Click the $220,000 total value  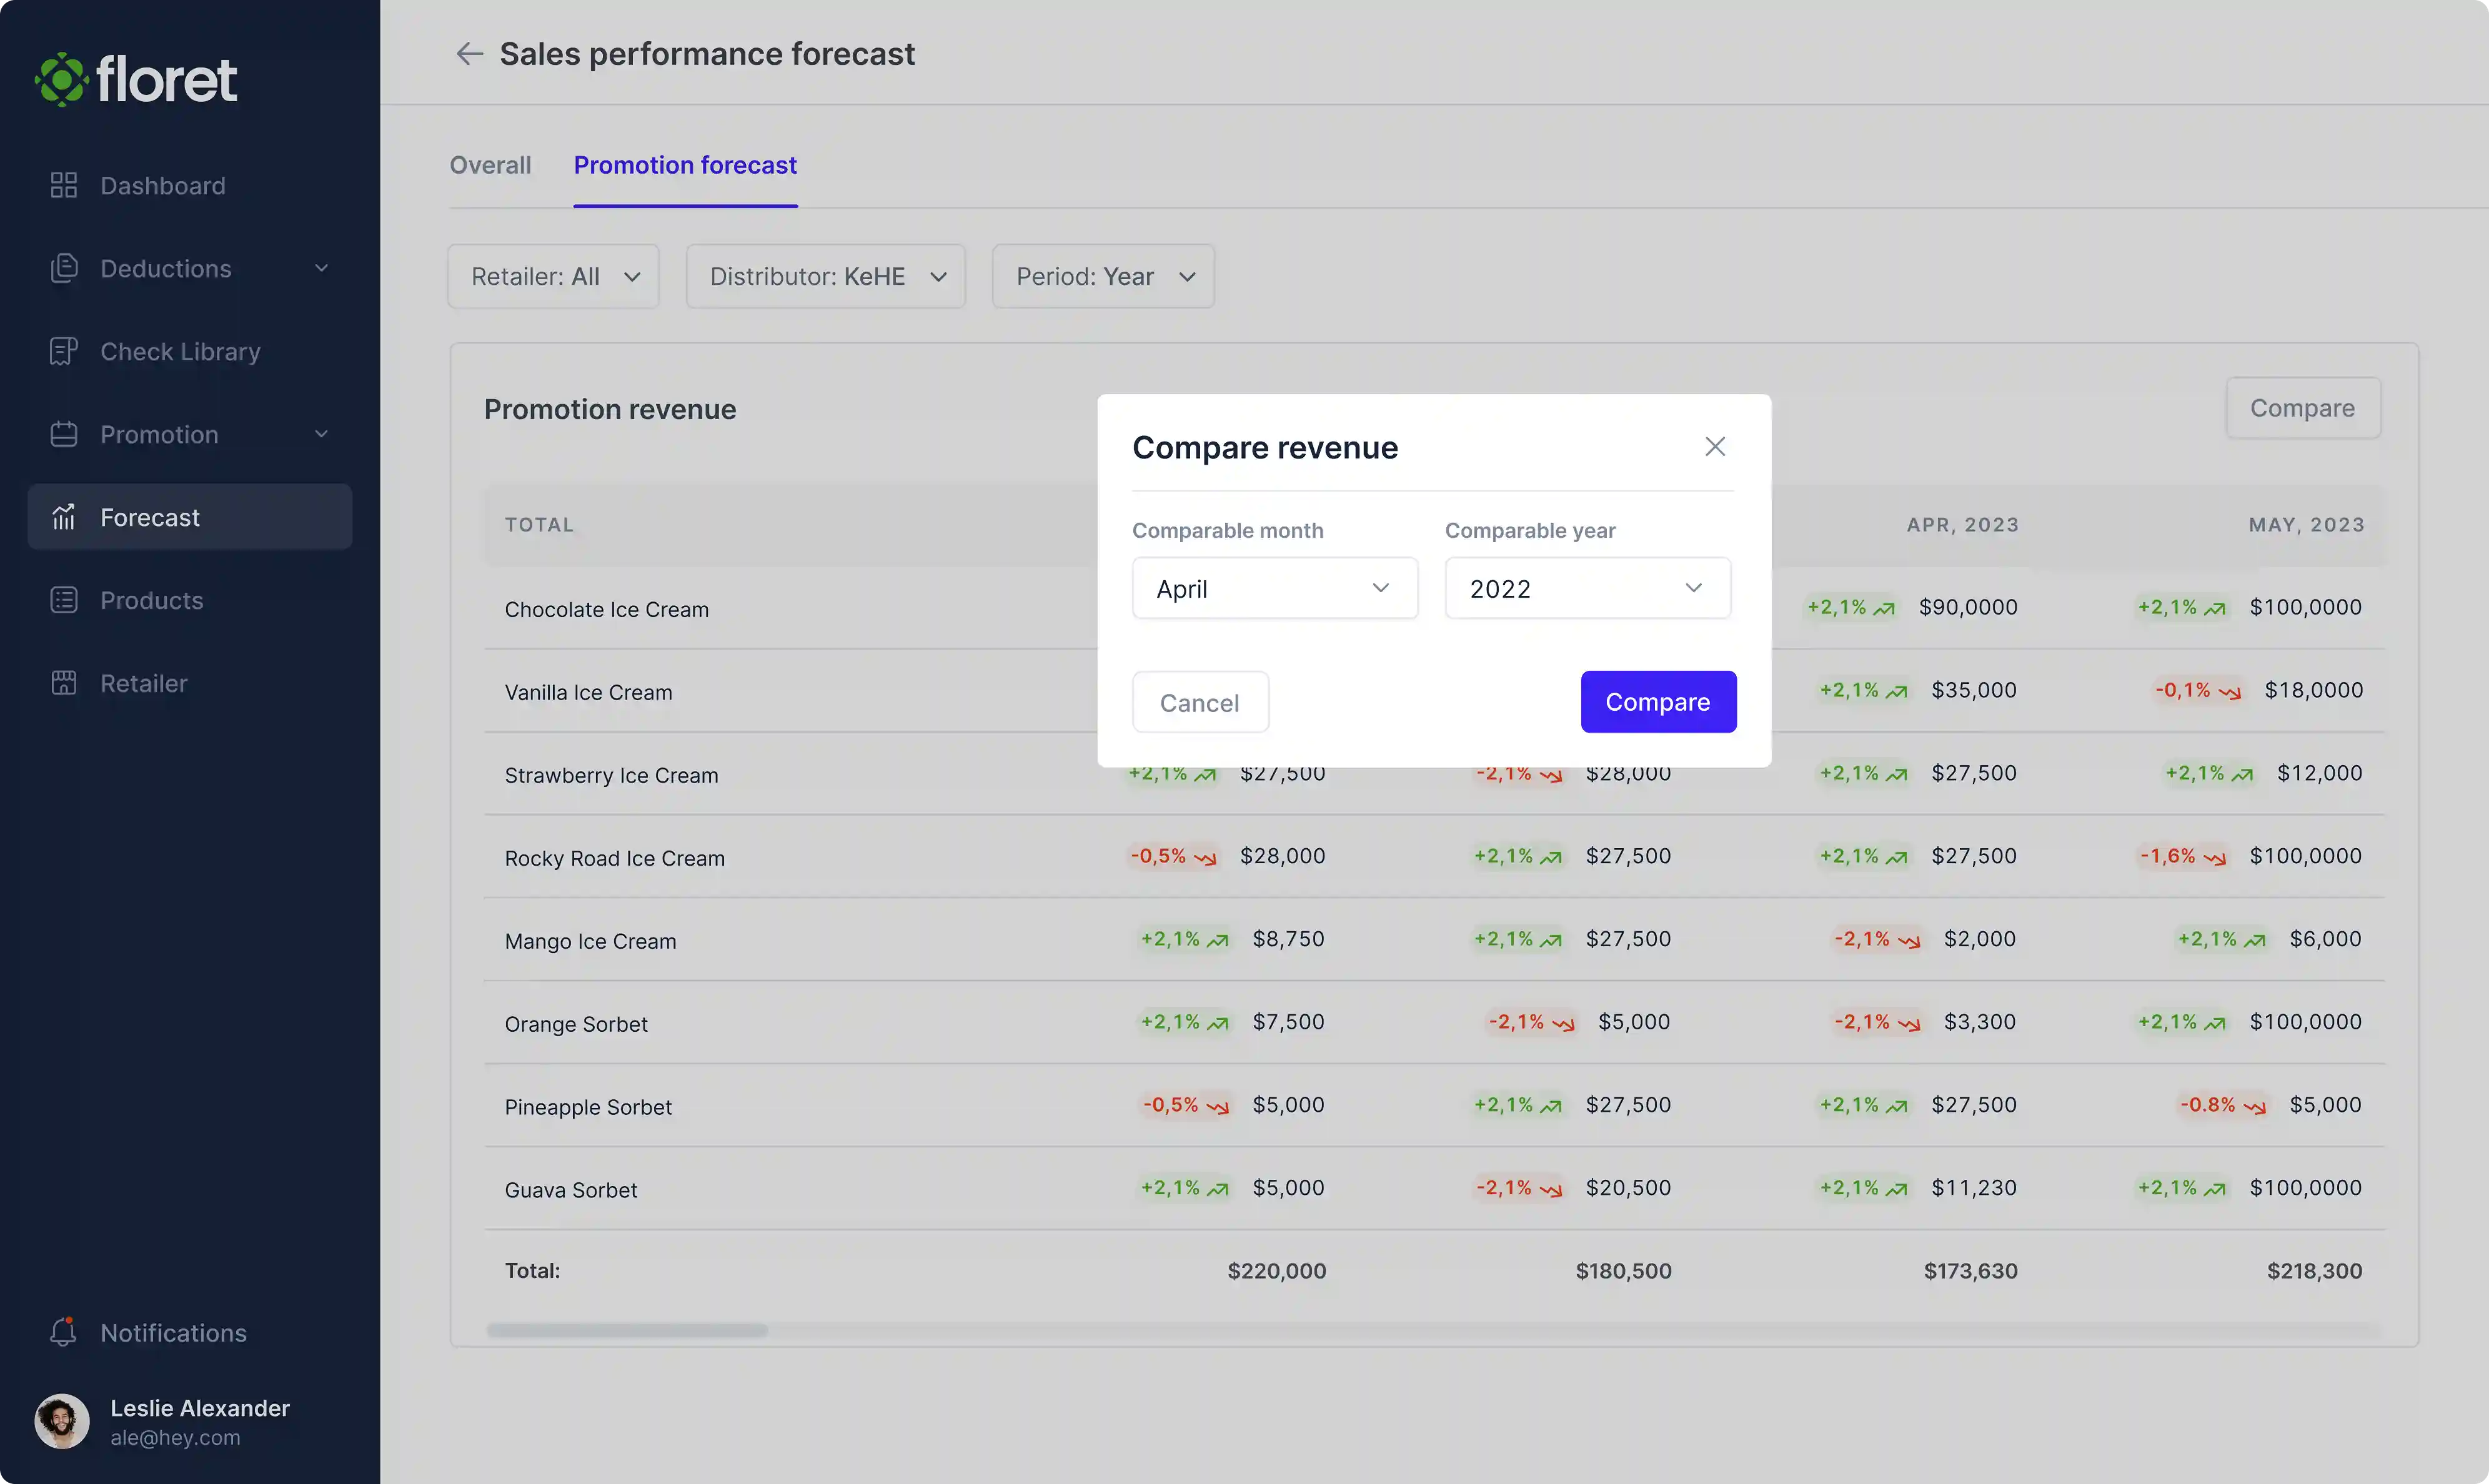1276,1270
